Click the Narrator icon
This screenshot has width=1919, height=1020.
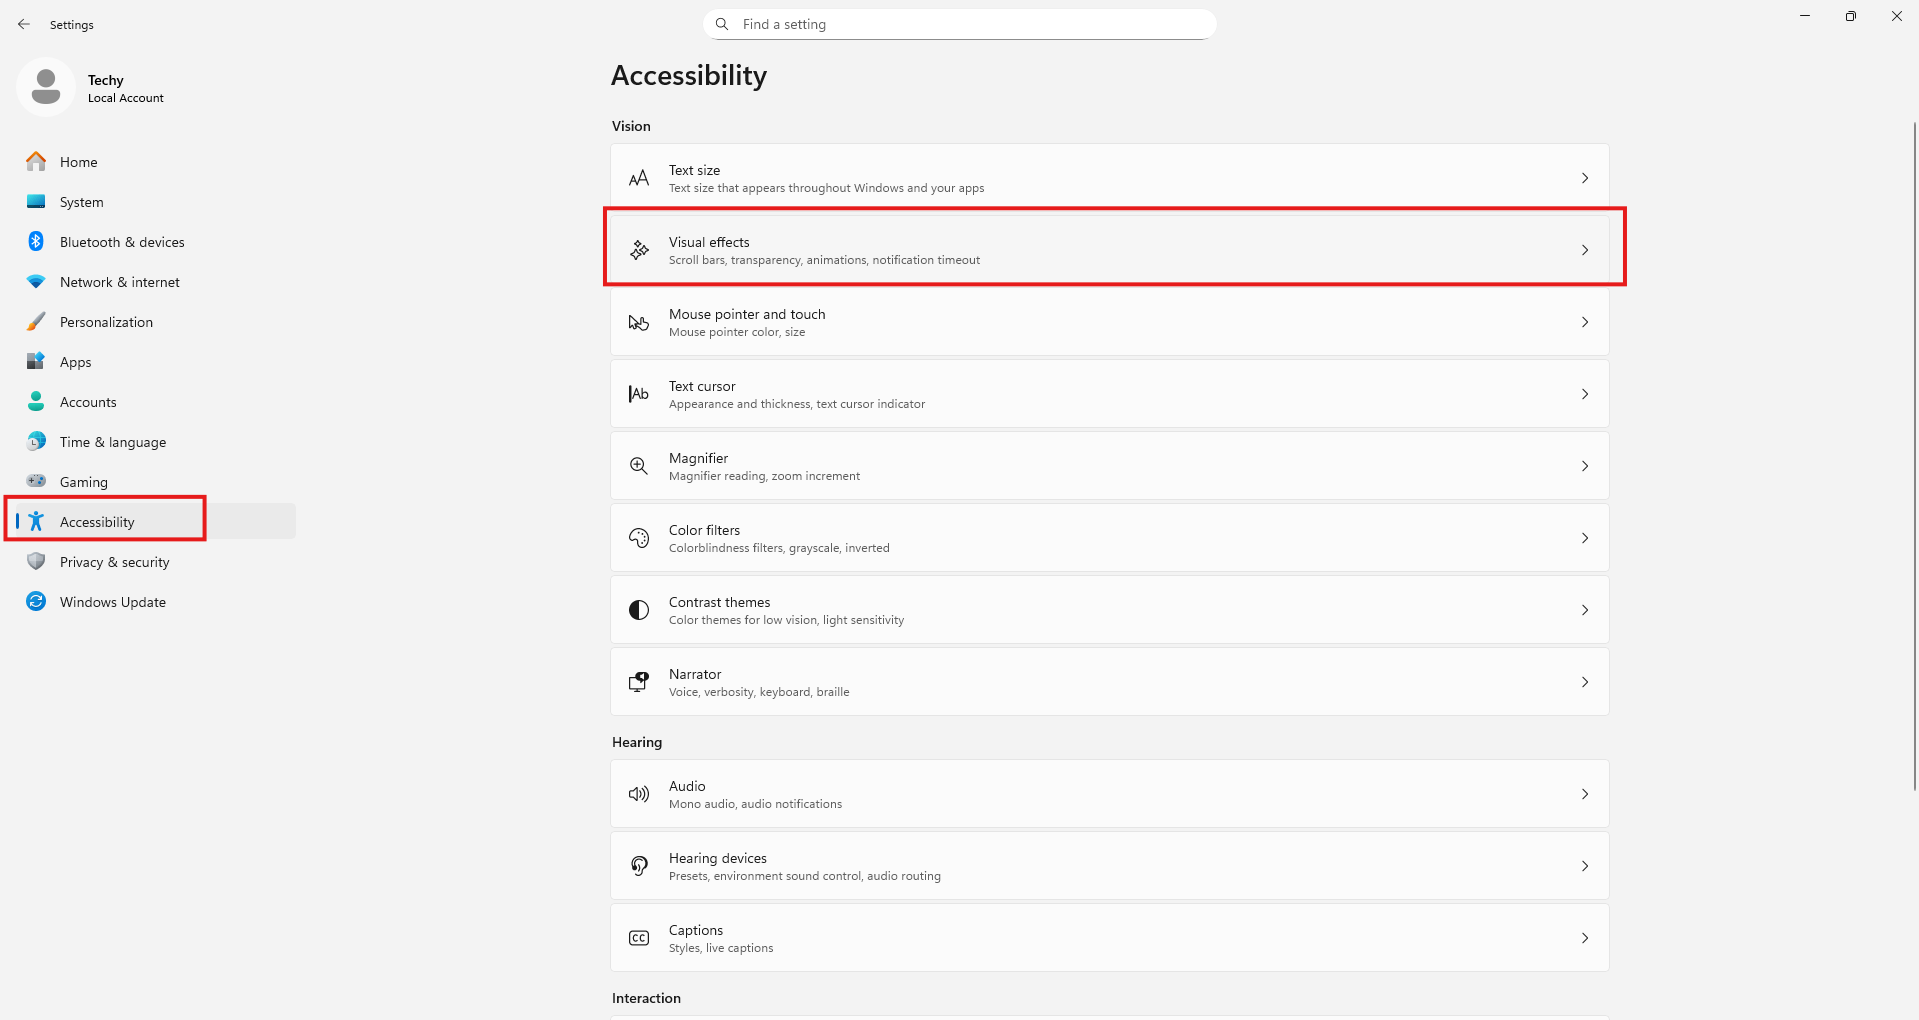pyautogui.click(x=638, y=682)
